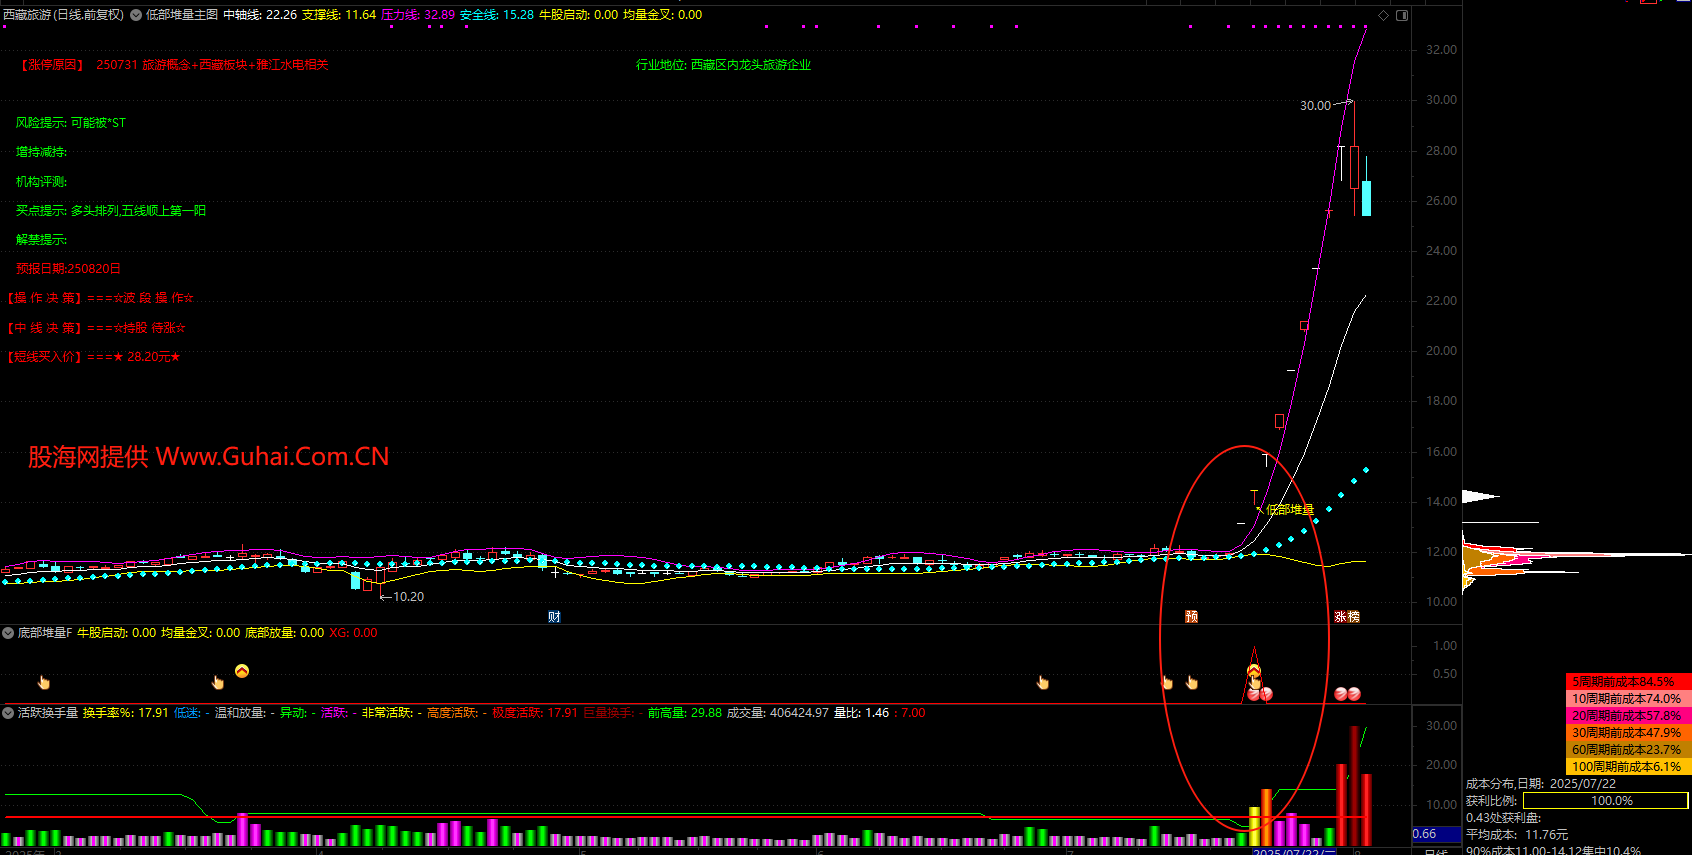Click the 财 financial report marker
This screenshot has height=855, width=1692.
554,617
